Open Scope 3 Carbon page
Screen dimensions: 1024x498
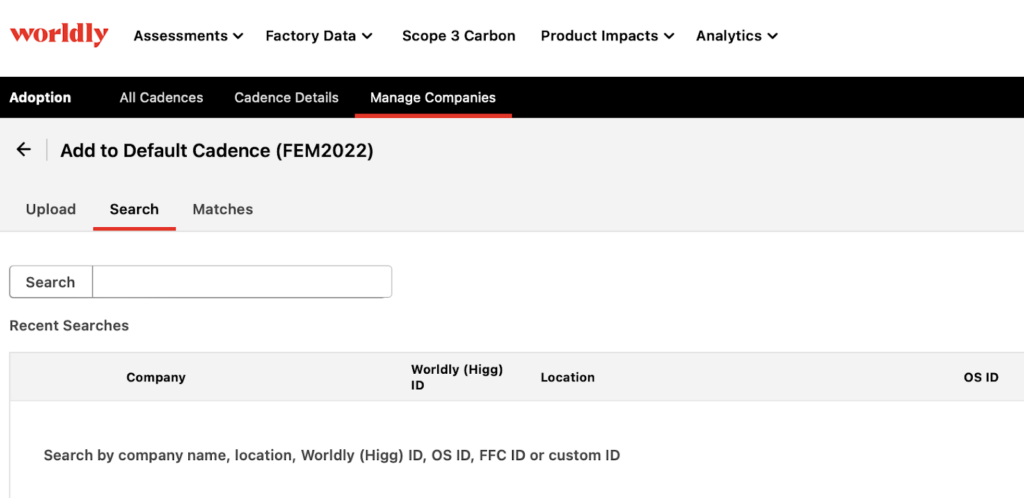458,36
